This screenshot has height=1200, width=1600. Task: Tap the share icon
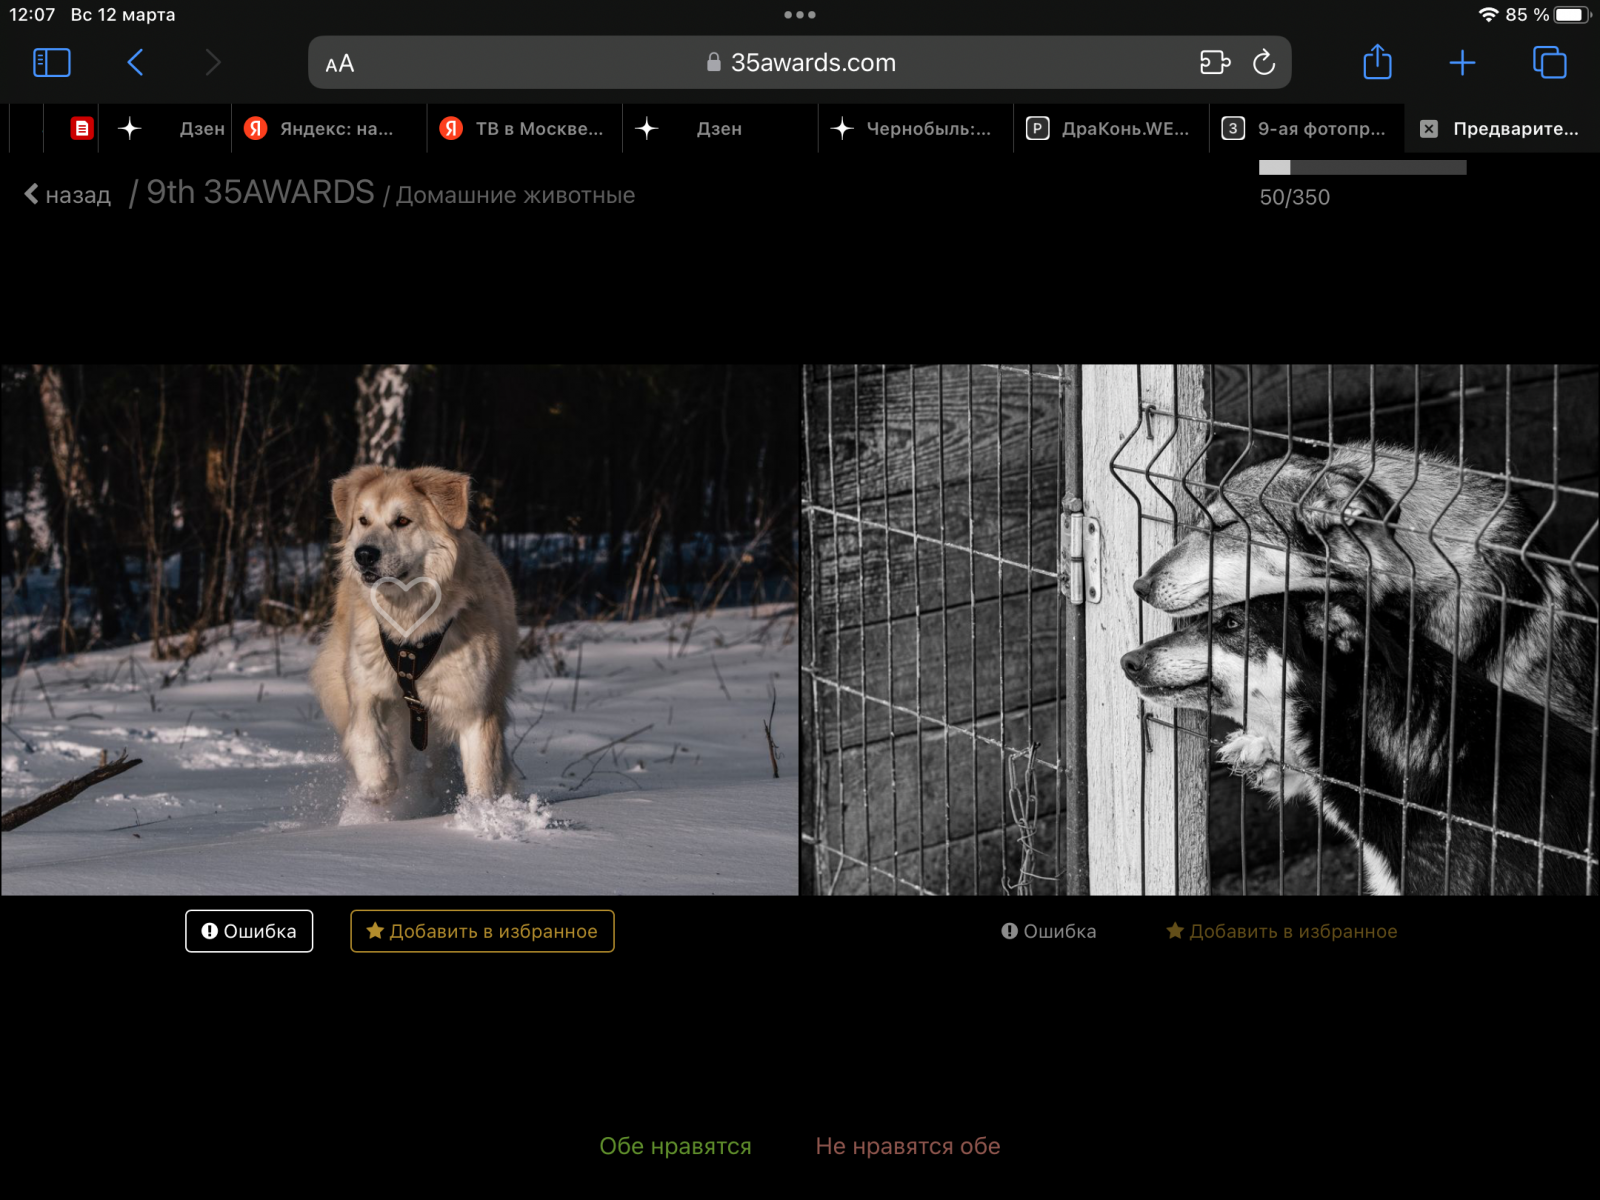1377,63
